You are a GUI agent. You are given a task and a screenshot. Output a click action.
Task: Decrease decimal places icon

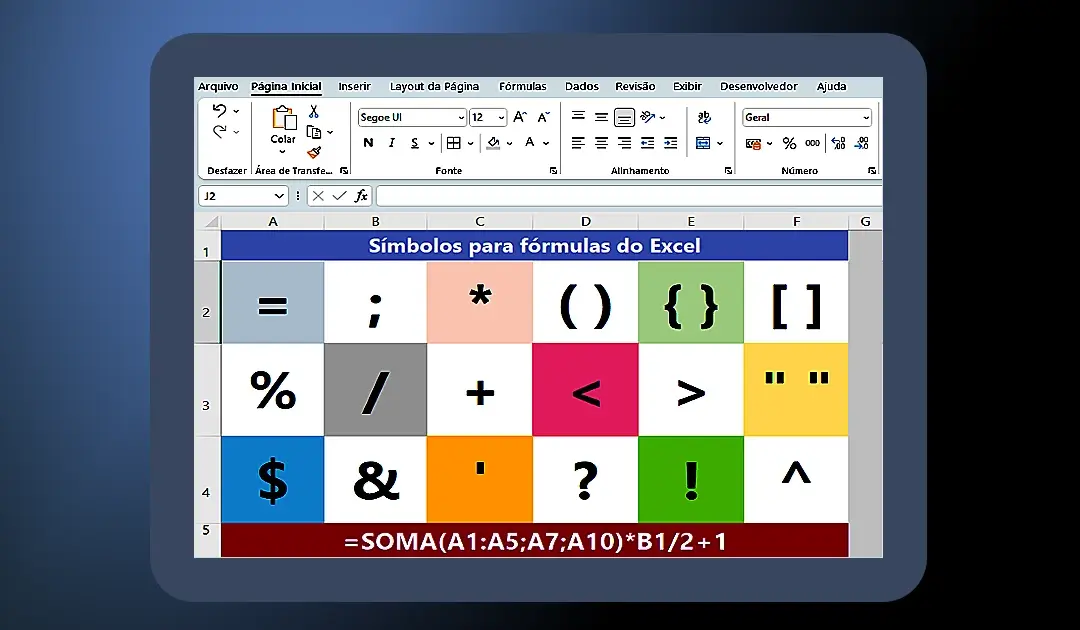862,143
